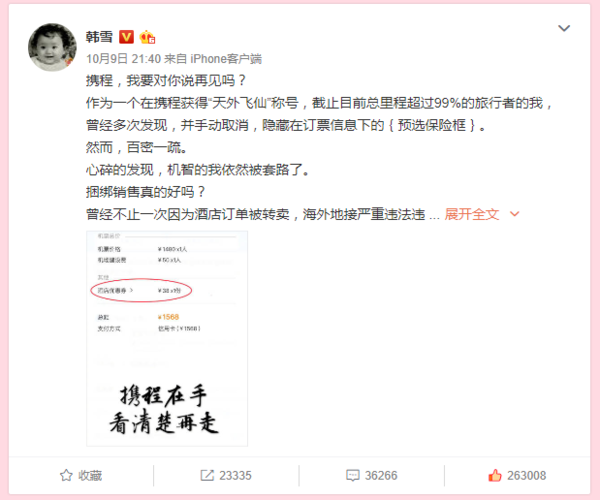Click the iPhone客户端 source link

coord(226,59)
